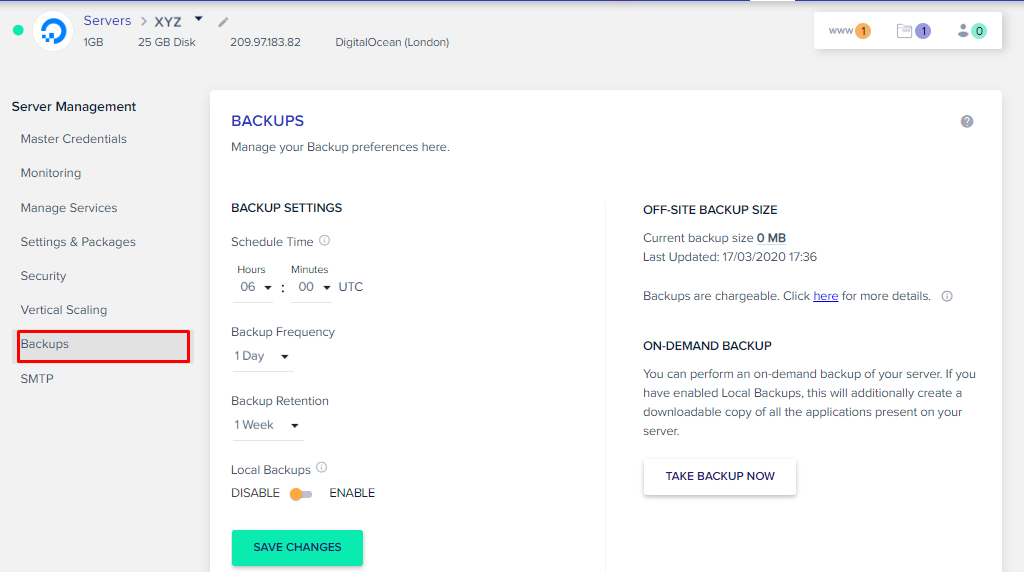Click the Local Backups info icon
This screenshot has height=572, width=1024.
pos(322,468)
